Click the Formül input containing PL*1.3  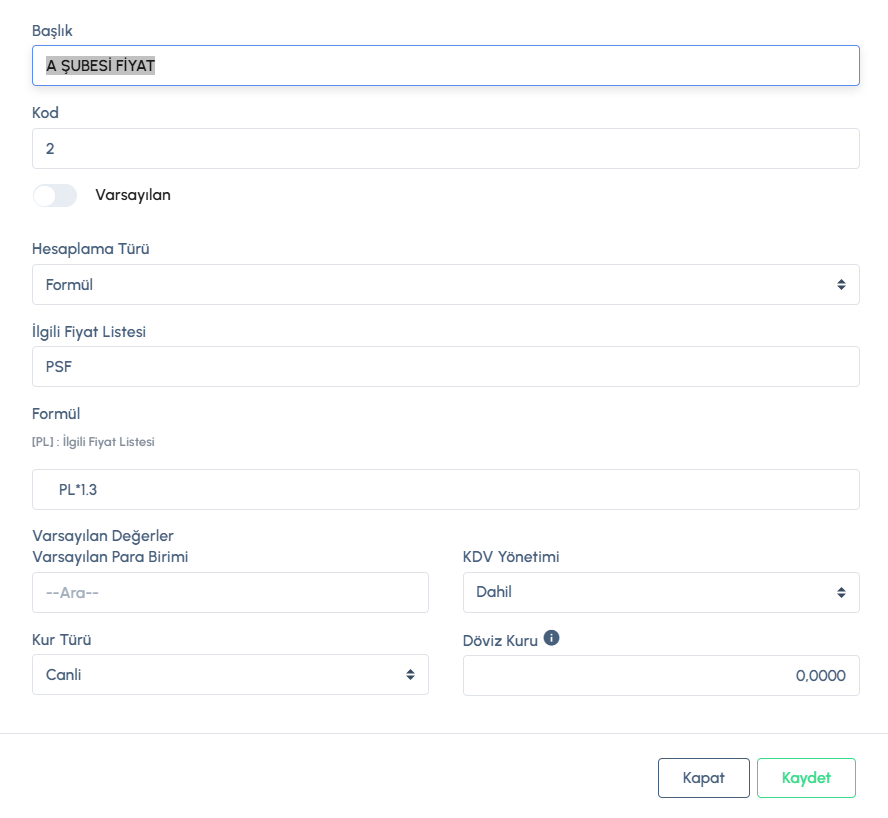coord(445,490)
